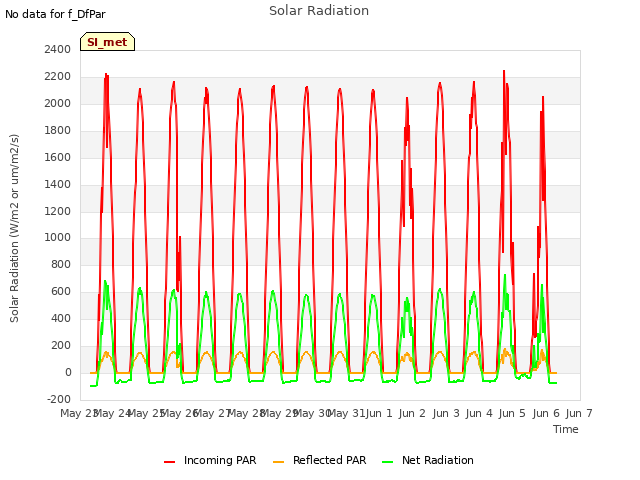
Task: Click the 0 y-axis tick label
Action: pos(68,372)
